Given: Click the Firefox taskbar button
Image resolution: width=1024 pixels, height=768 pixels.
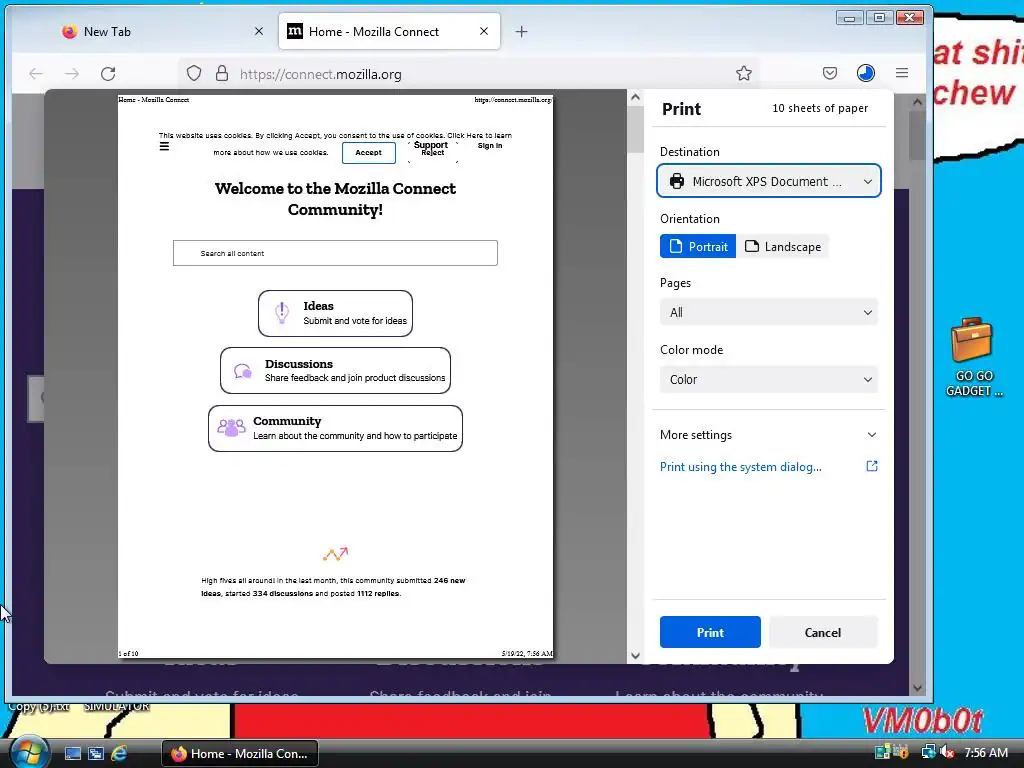Looking at the screenshot, I should point(240,754).
